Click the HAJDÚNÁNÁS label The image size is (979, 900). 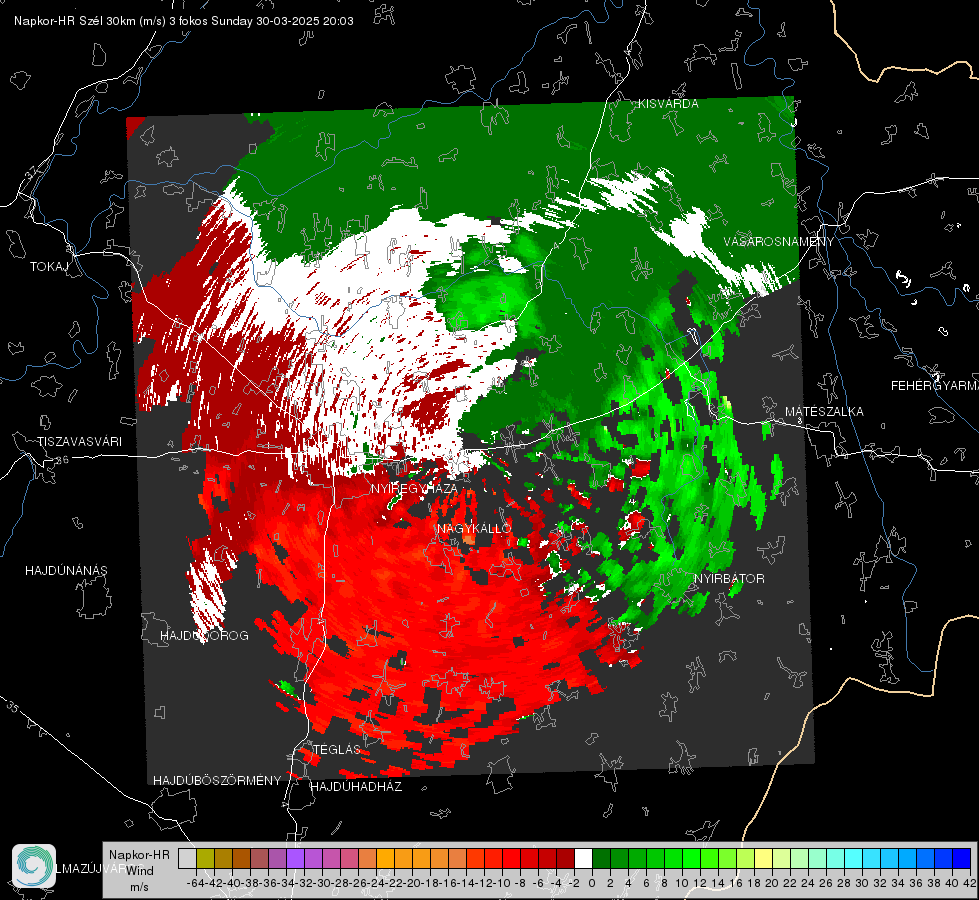(x=66, y=571)
